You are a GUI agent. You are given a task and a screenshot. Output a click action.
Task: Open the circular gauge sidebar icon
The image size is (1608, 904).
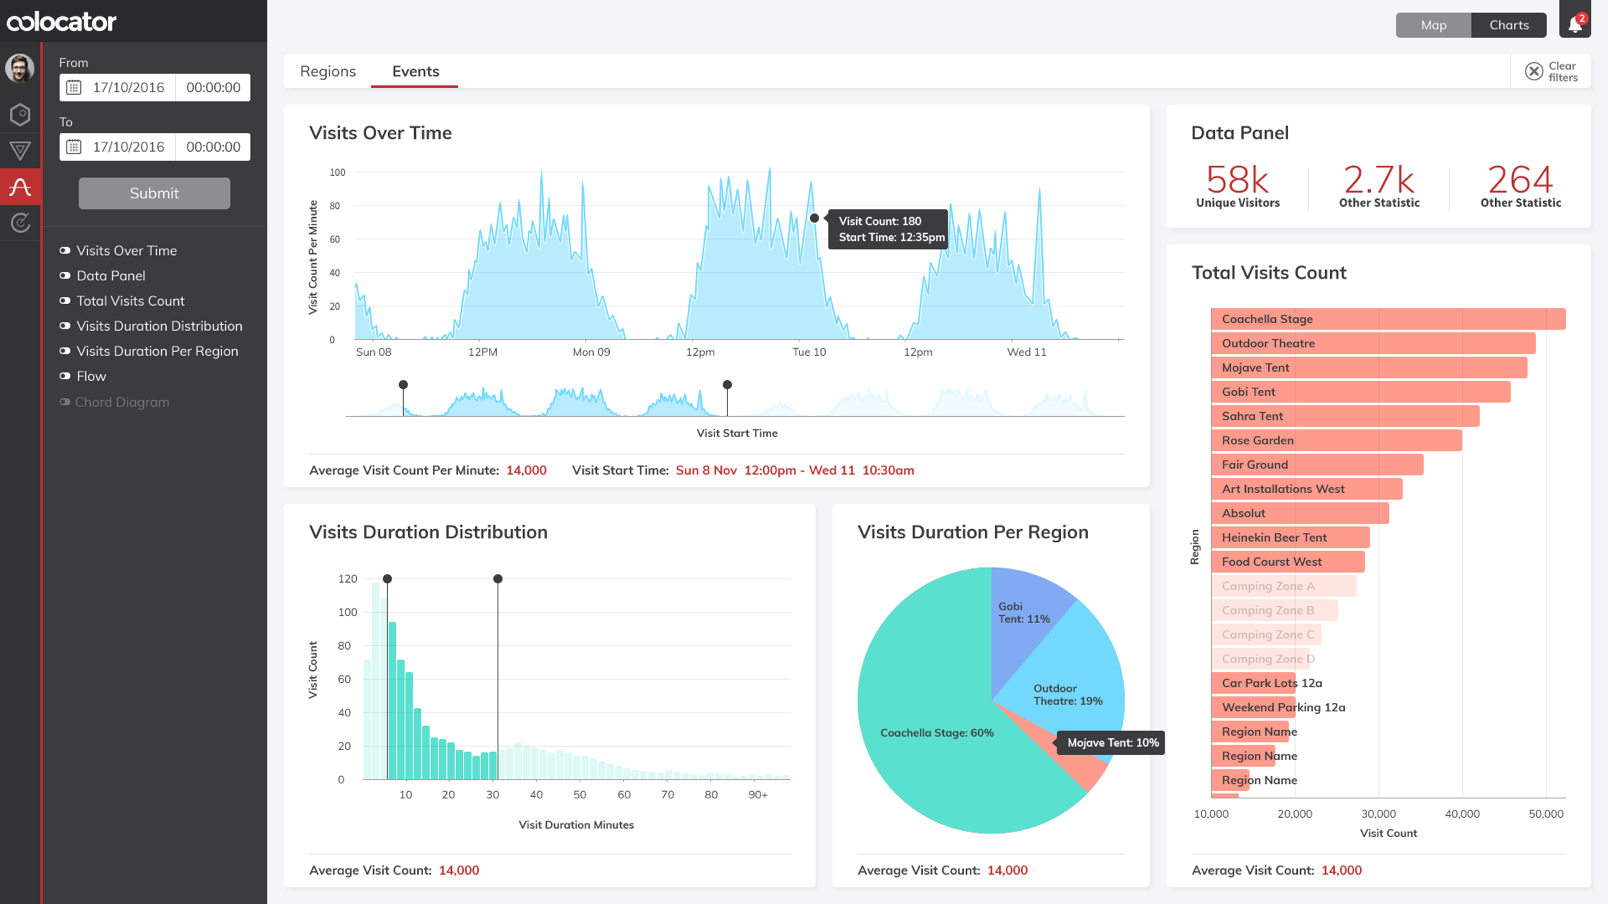click(20, 223)
